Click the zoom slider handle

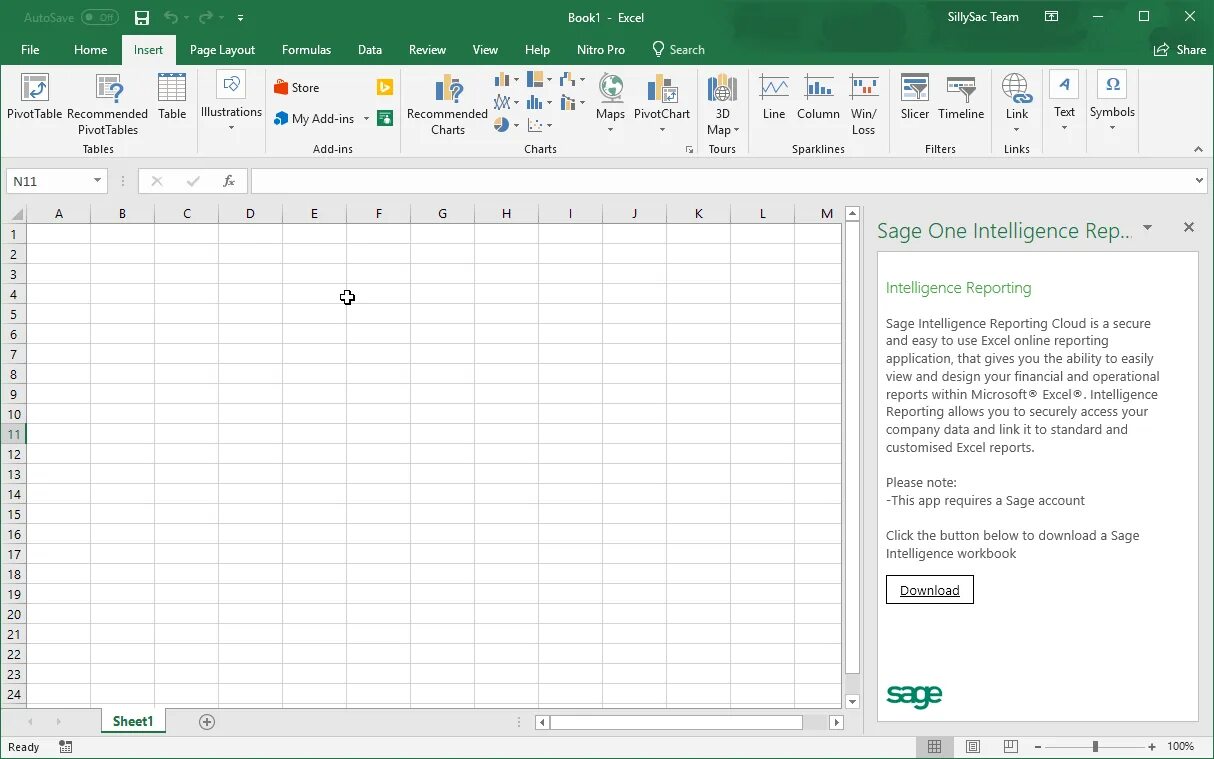1095,746
